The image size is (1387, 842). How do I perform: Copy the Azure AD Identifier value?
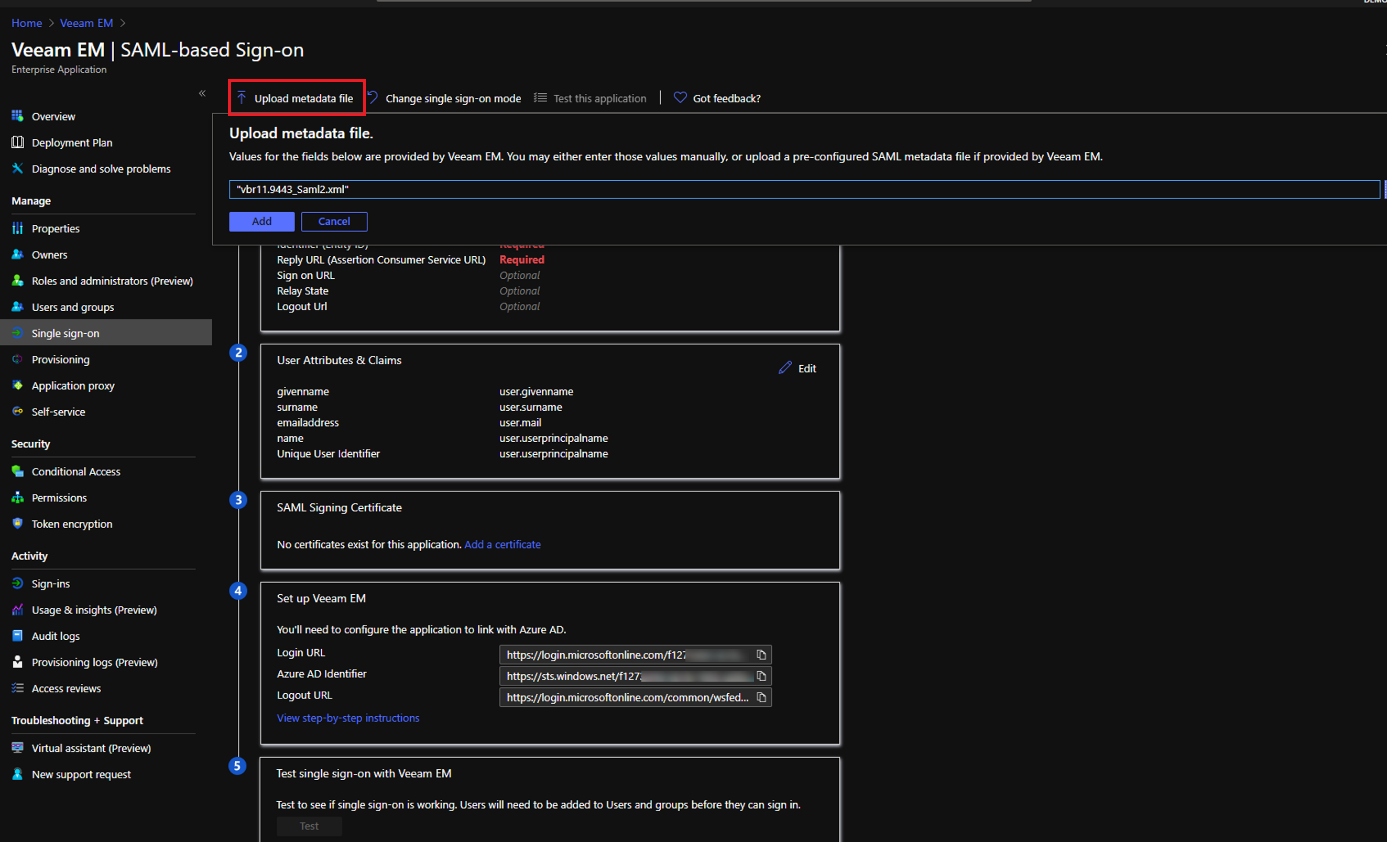761,676
